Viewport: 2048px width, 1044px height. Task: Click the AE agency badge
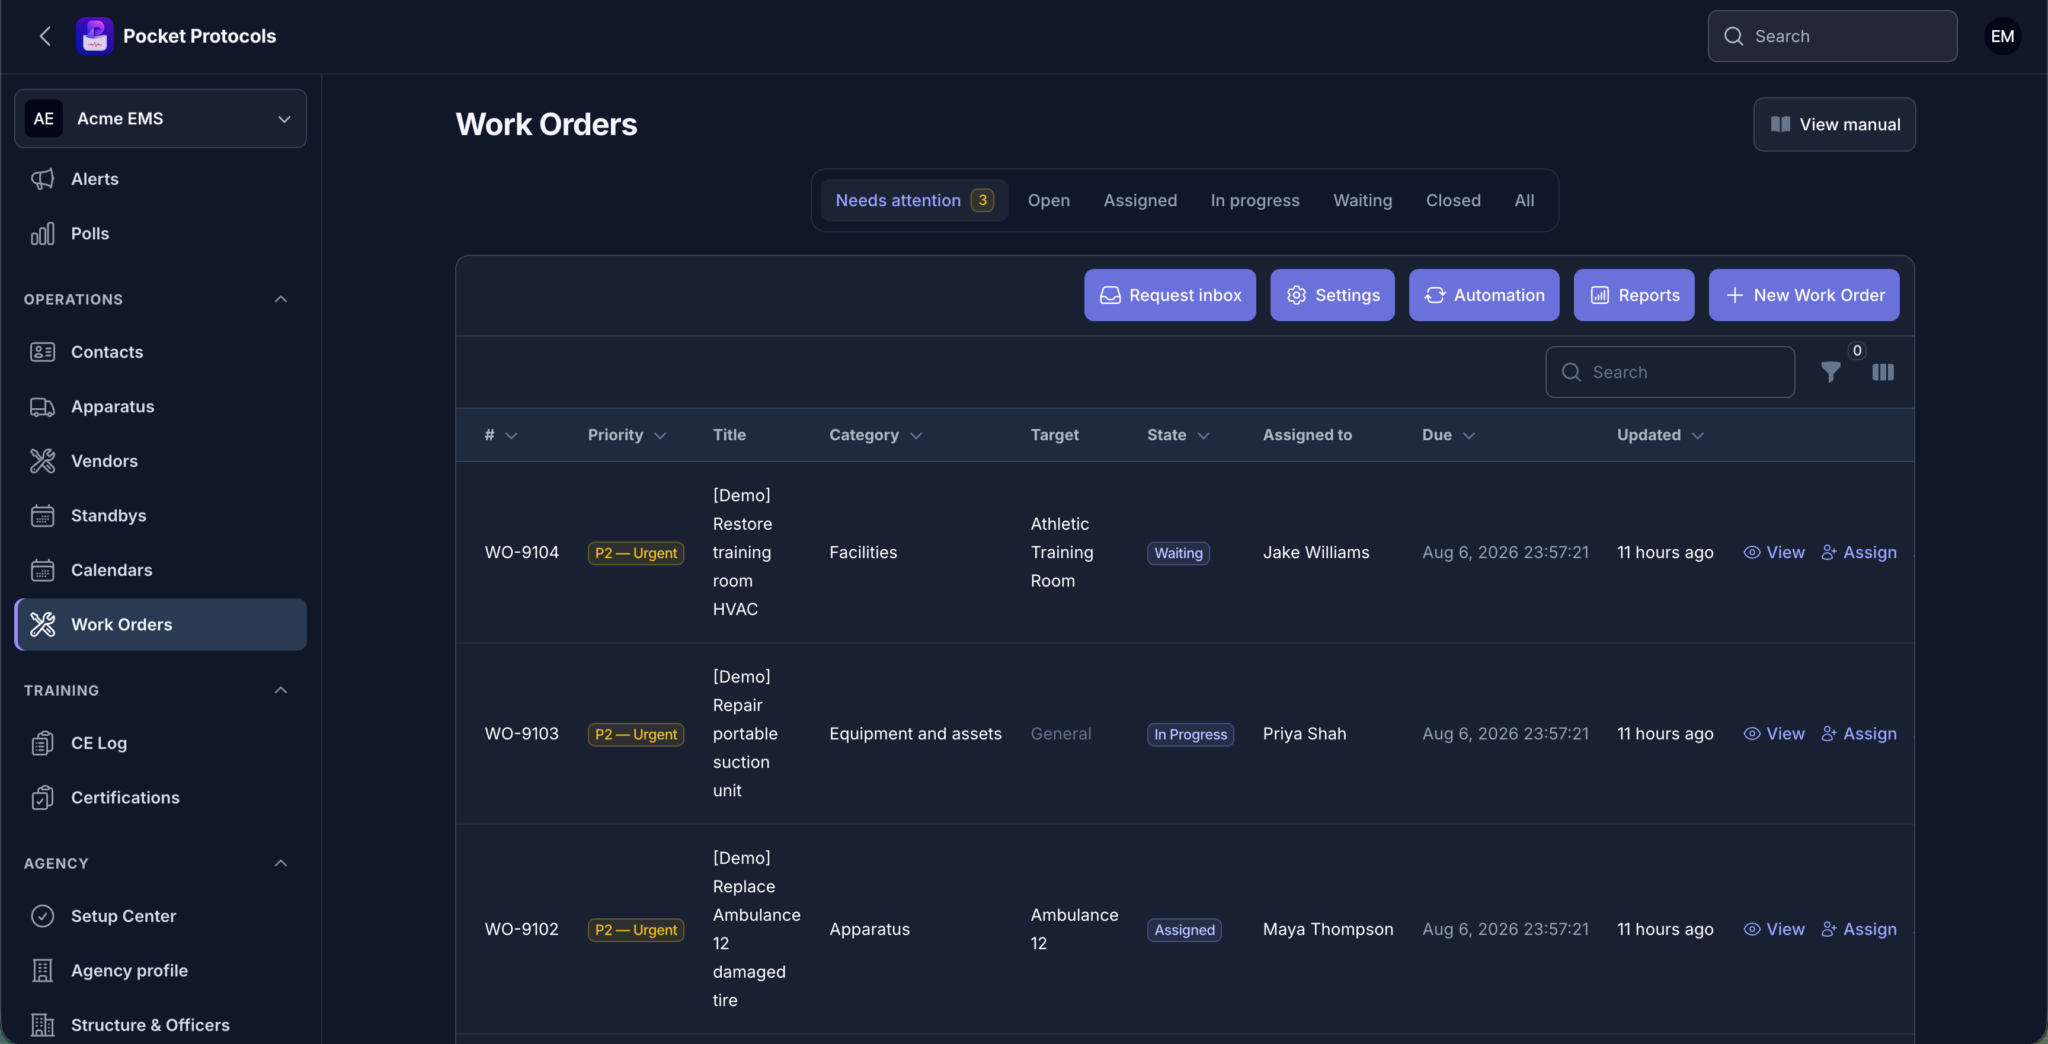[43, 119]
